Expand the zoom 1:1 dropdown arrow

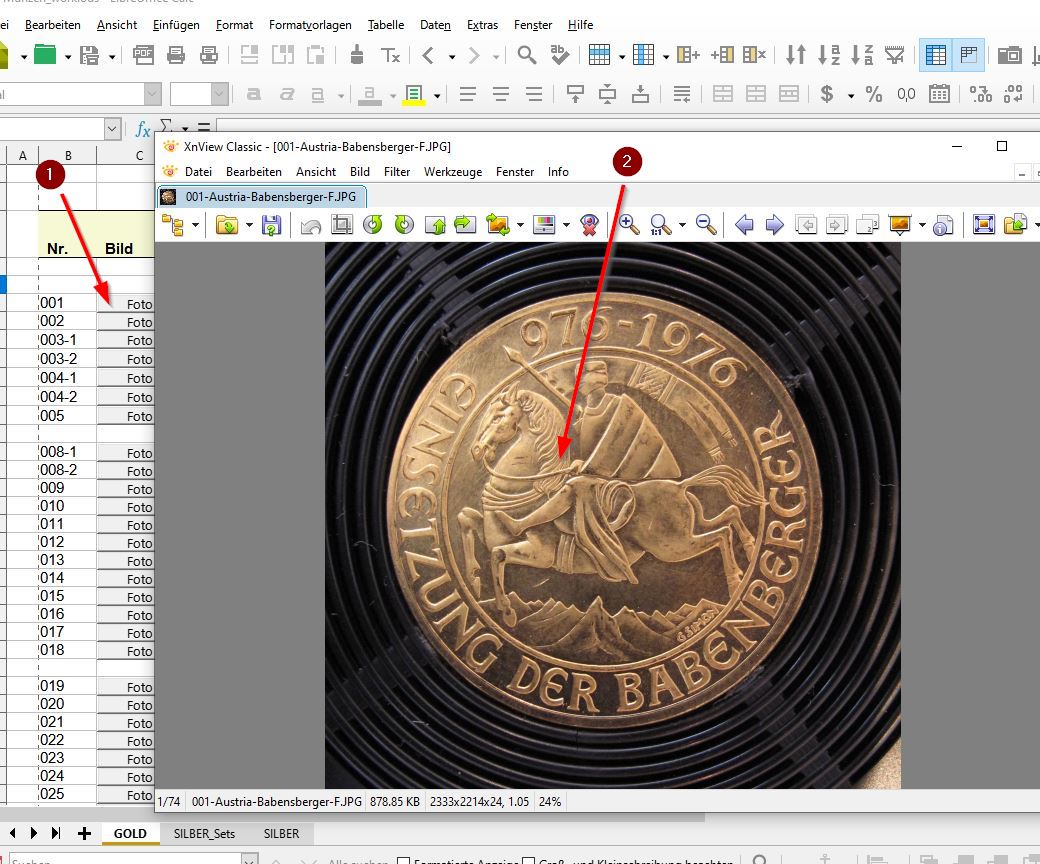pyautogui.click(x=682, y=225)
